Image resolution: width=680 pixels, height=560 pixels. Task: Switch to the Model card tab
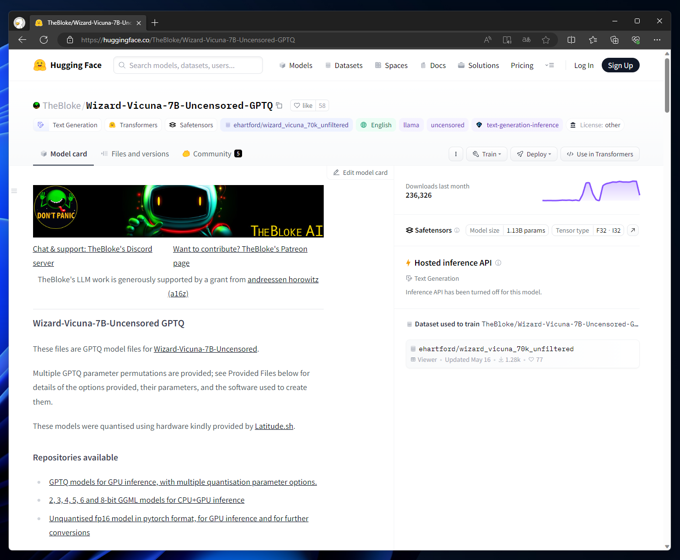click(x=63, y=154)
